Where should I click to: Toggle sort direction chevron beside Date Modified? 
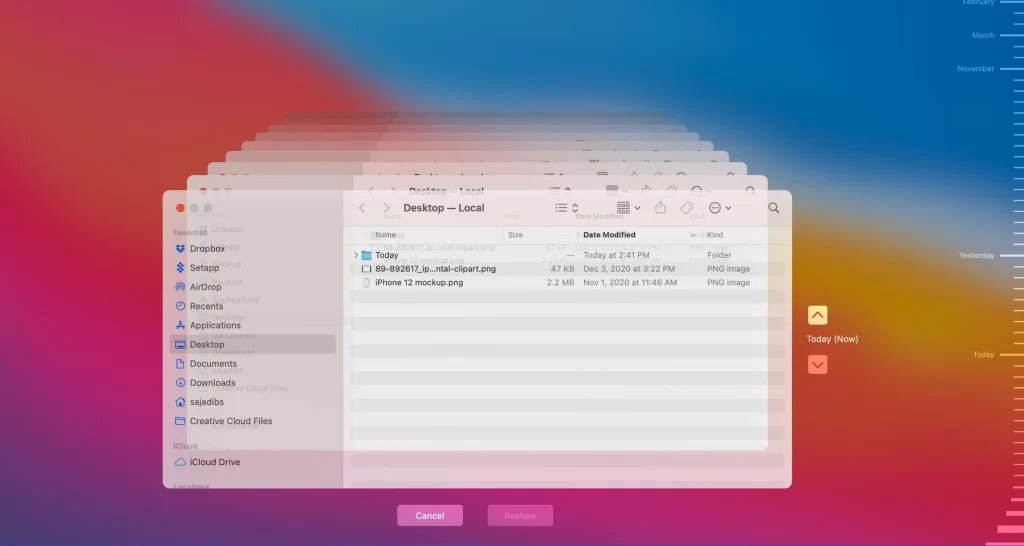(x=692, y=234)
